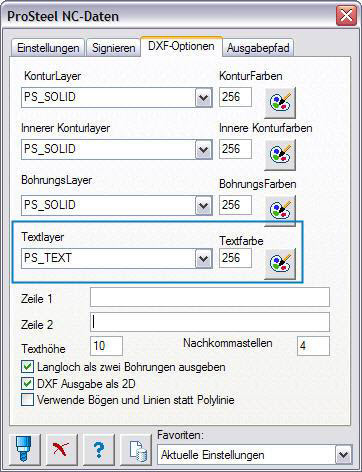Open the Favoriten dropdown list
362x472 pixels.
[343, 455]
